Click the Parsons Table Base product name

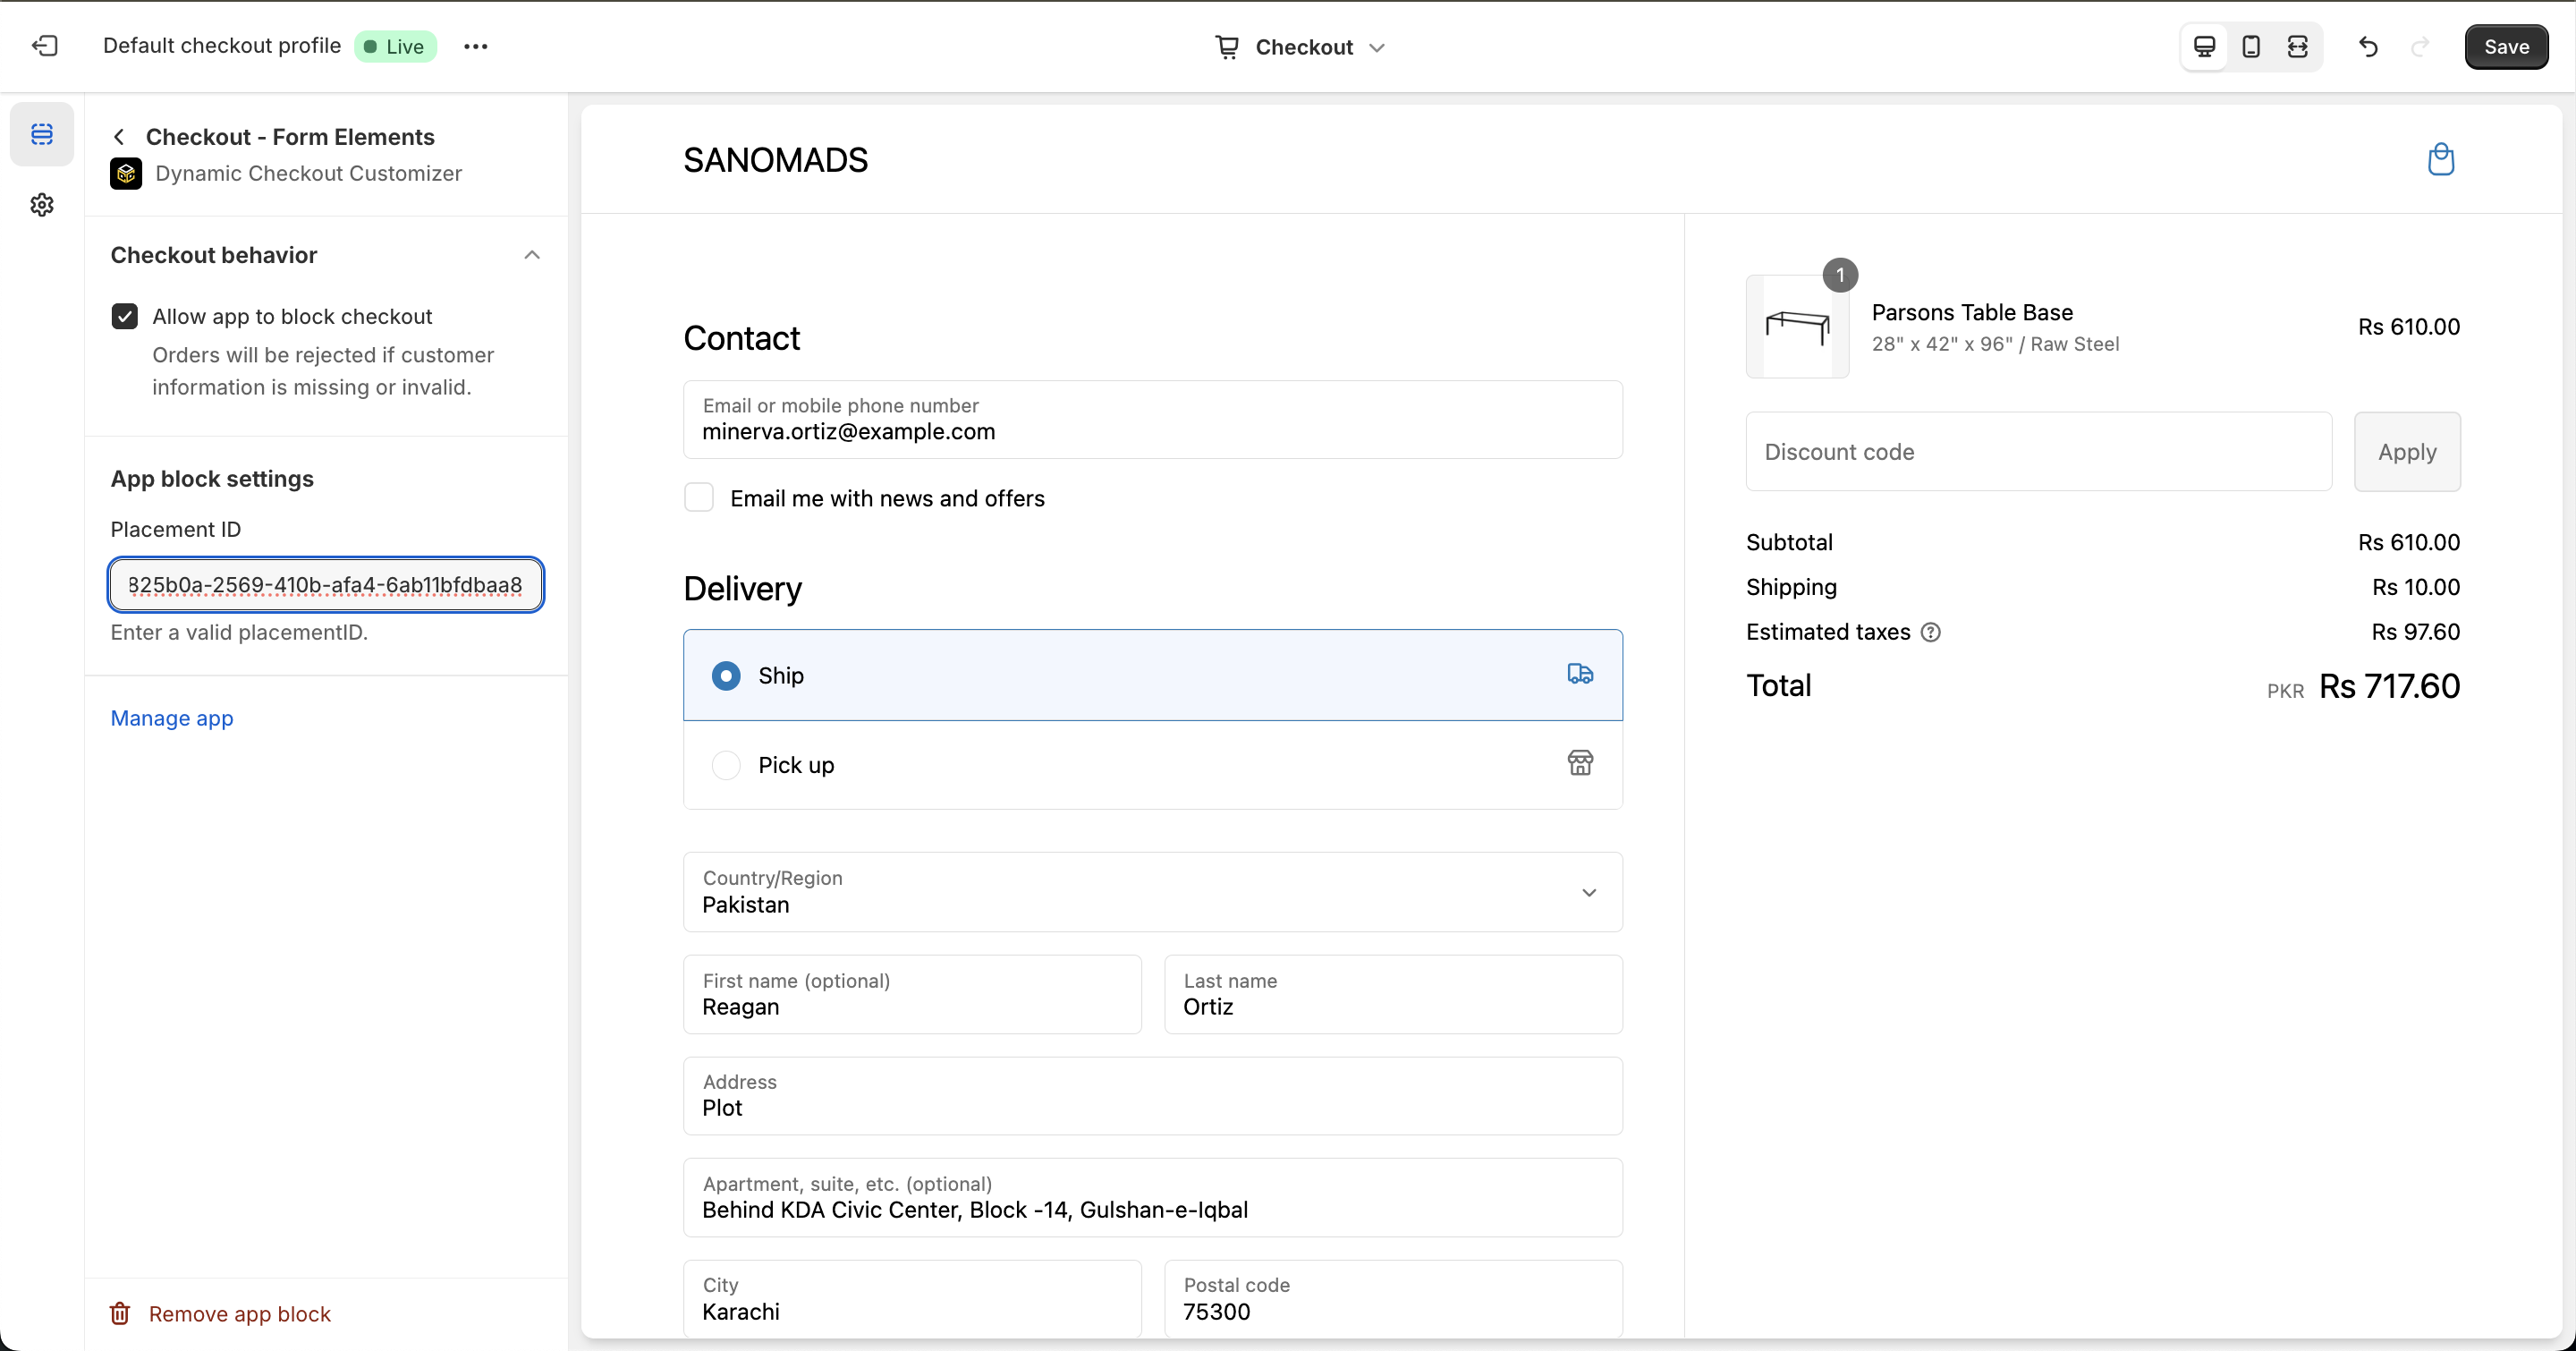tap(1972, 313)
